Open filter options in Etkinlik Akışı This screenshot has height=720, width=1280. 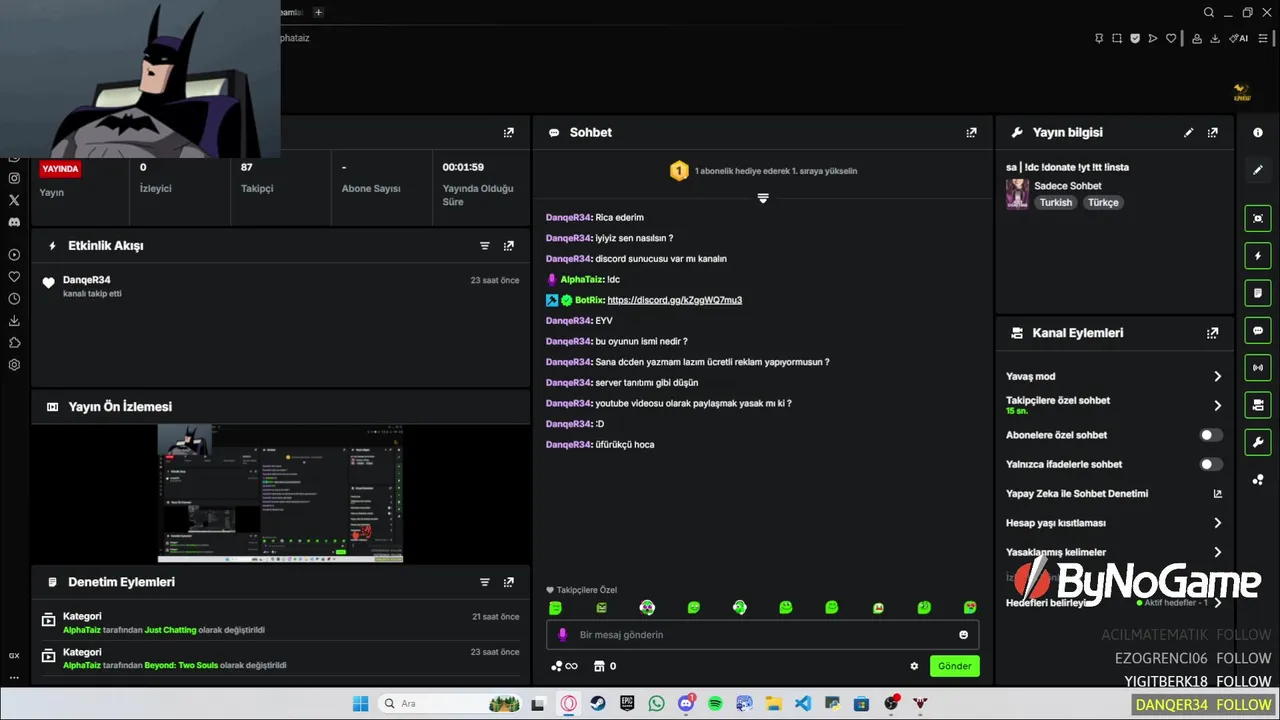pyautogui.click(x=485, y=245)
